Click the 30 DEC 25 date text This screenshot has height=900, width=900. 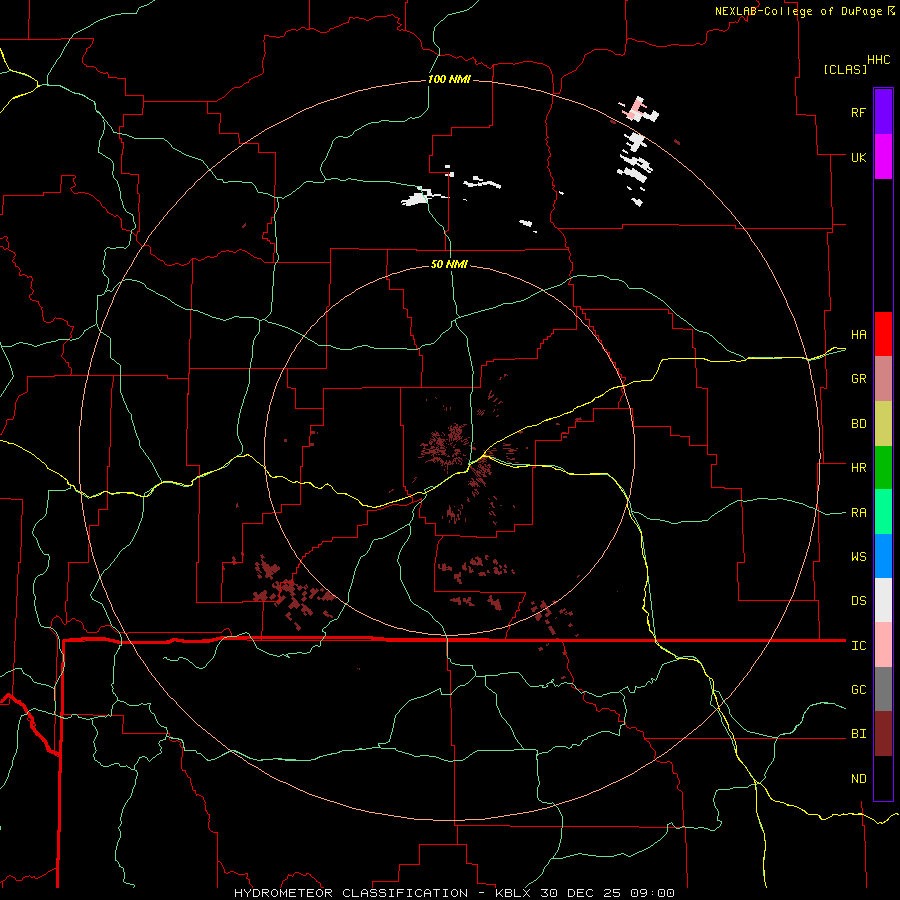[581, 893]
